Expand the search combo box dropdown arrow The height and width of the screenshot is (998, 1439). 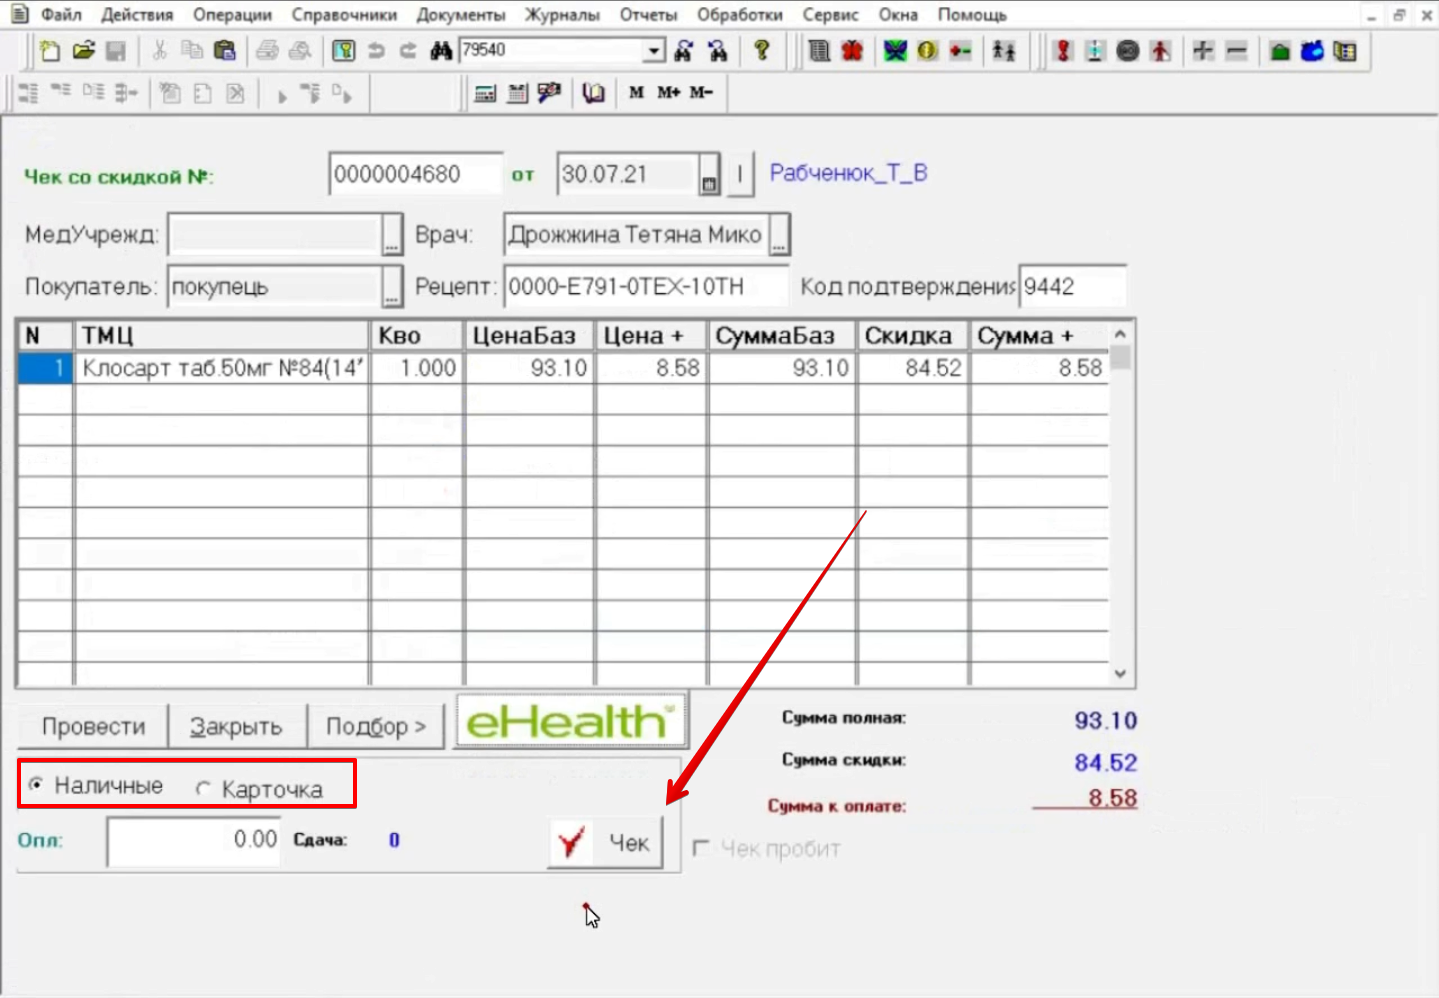(654, 51)
